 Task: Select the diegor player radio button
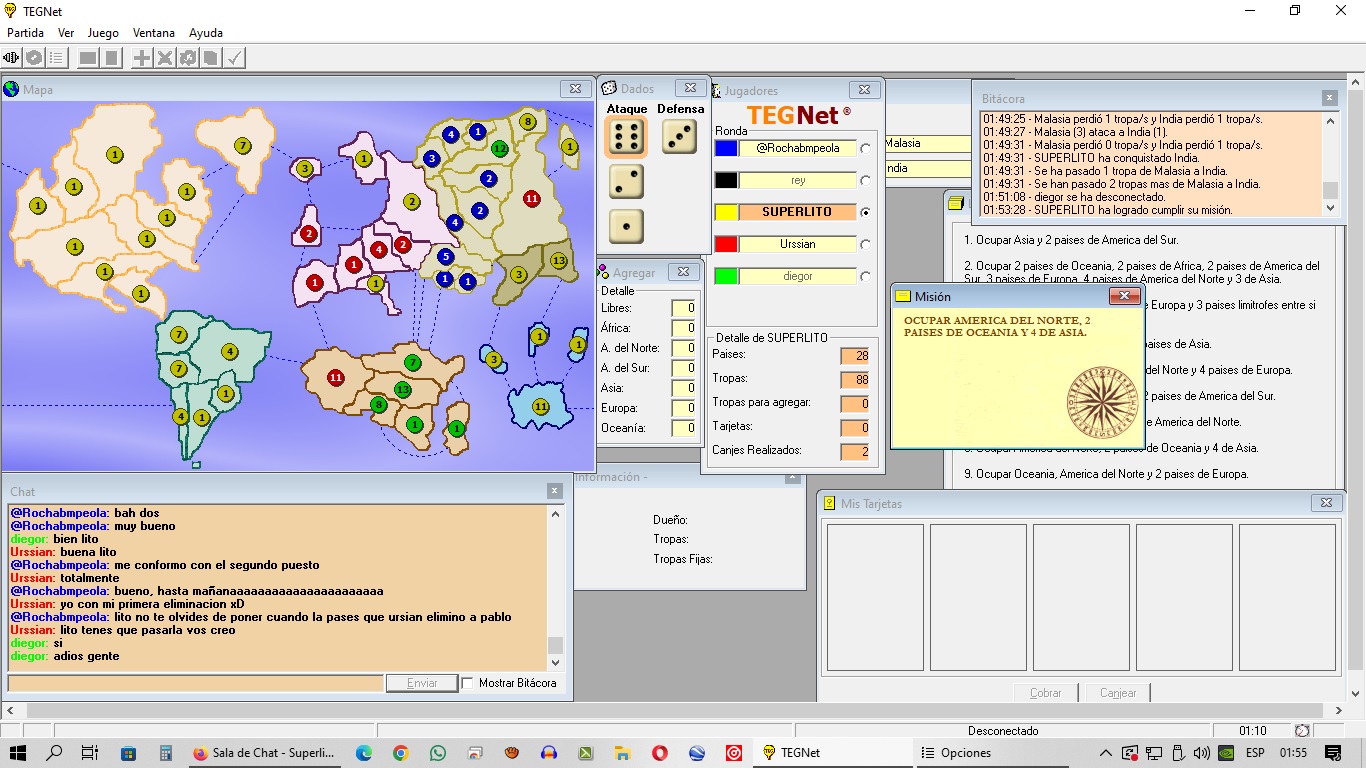click(865, 276)
